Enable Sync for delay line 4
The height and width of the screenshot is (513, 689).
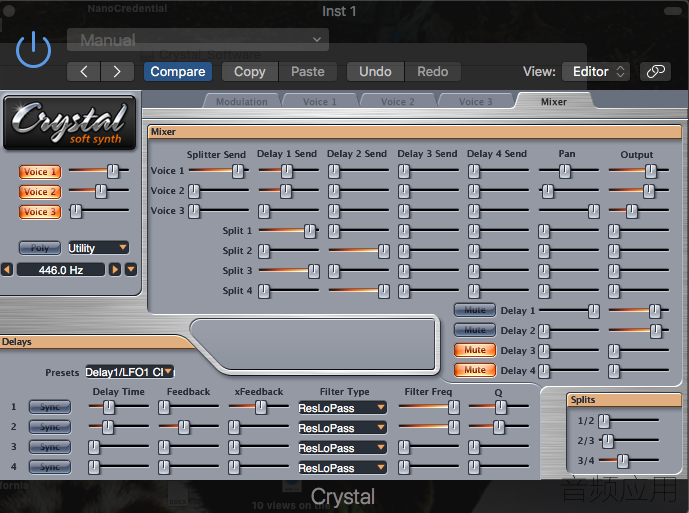pyautogui.click(x=50, y=467)
